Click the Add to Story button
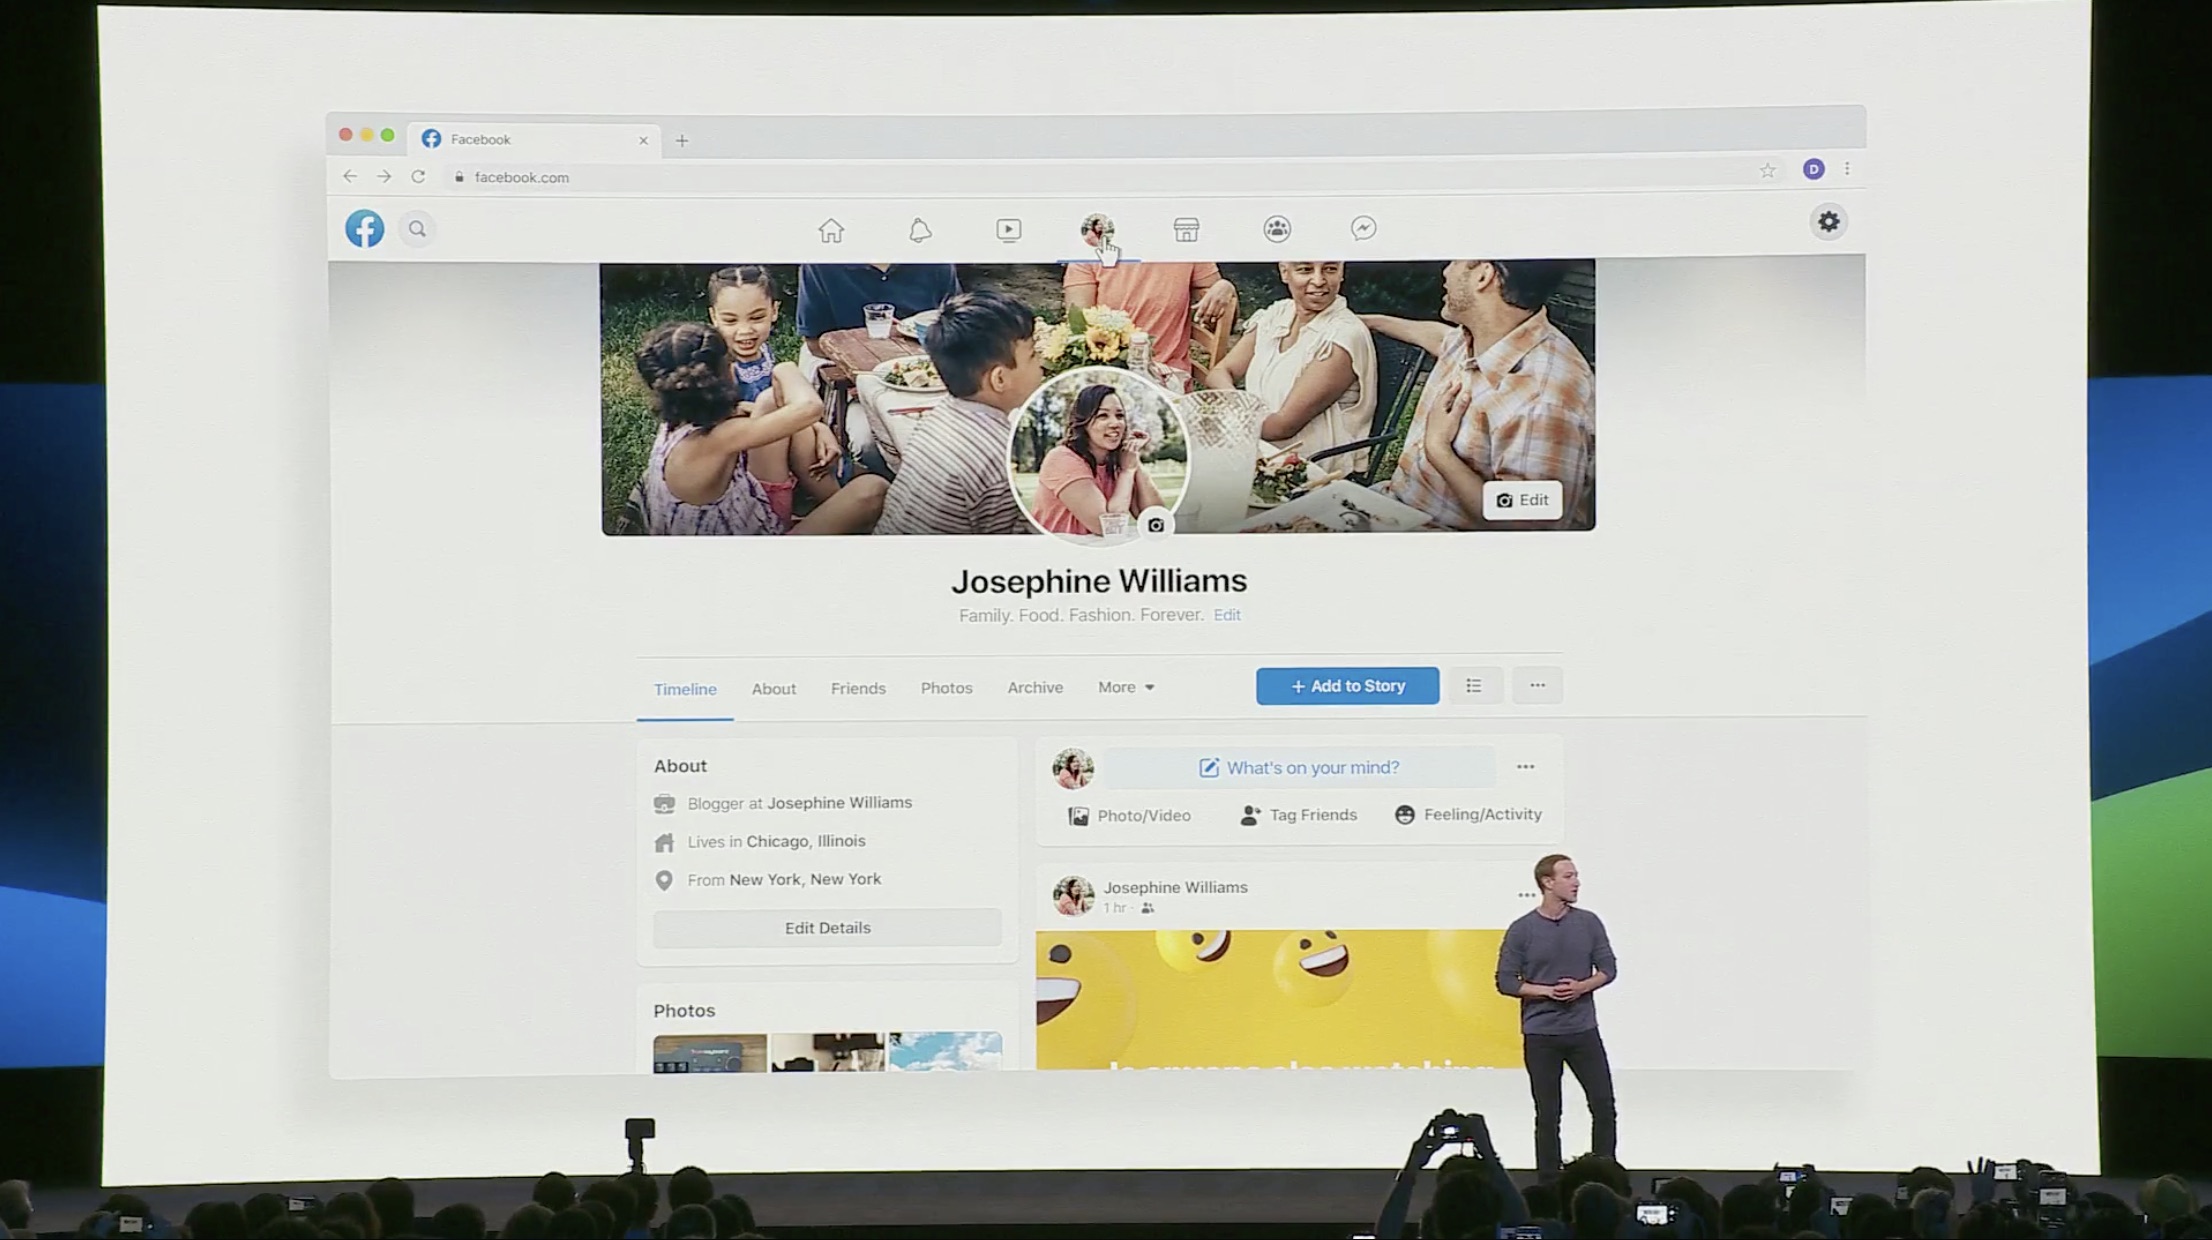Screen dimensions: 2212x1240 click(1347, 686)
